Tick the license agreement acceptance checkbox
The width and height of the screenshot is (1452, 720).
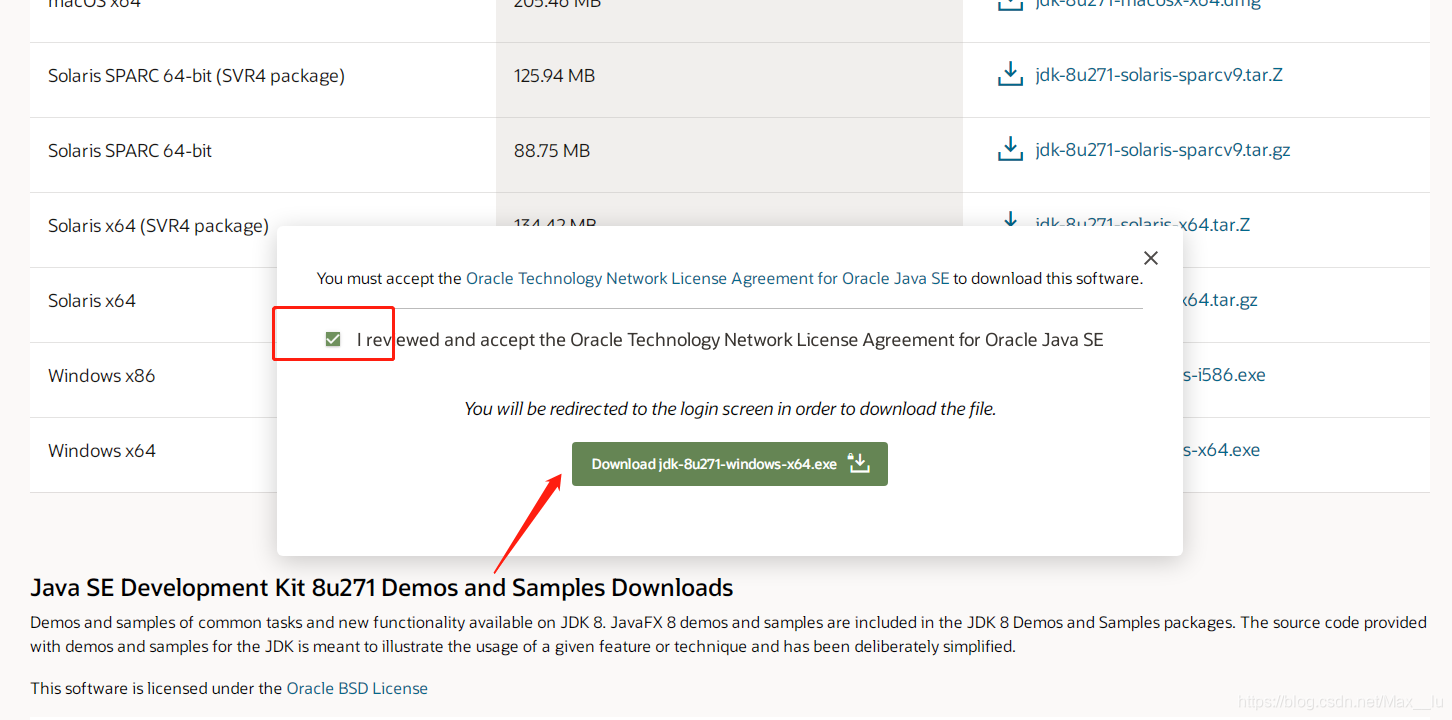(333, 340)
